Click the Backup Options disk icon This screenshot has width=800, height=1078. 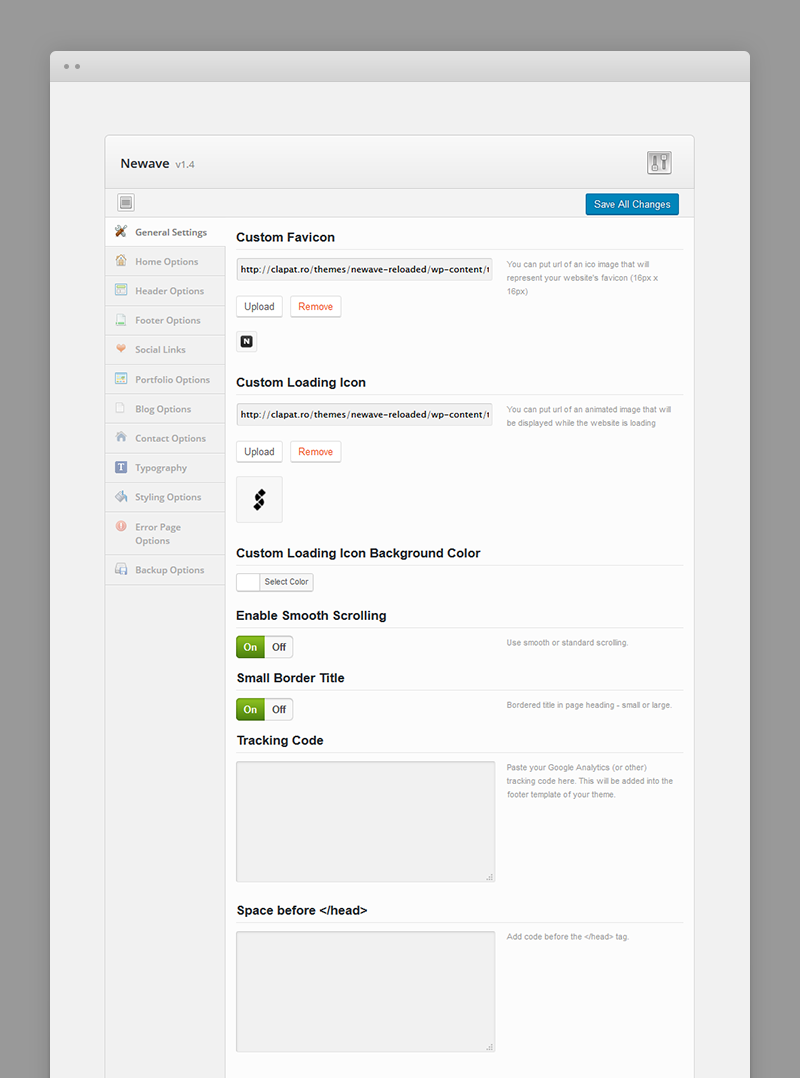click(121, 569)
